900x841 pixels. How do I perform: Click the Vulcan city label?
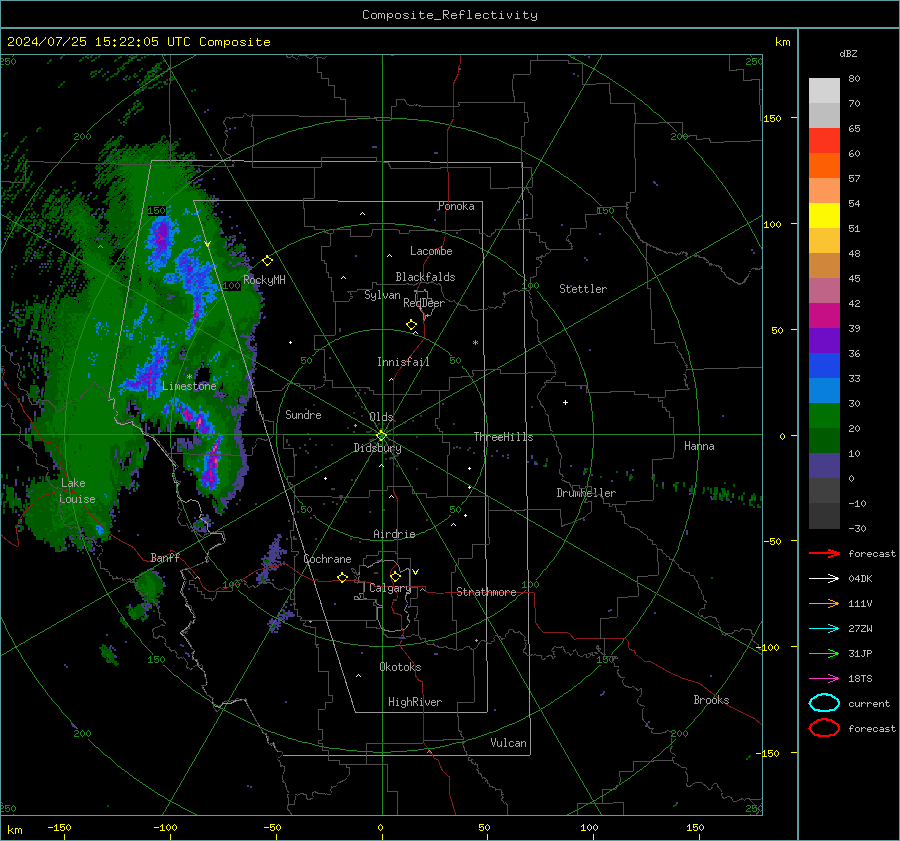pos(509,743)
